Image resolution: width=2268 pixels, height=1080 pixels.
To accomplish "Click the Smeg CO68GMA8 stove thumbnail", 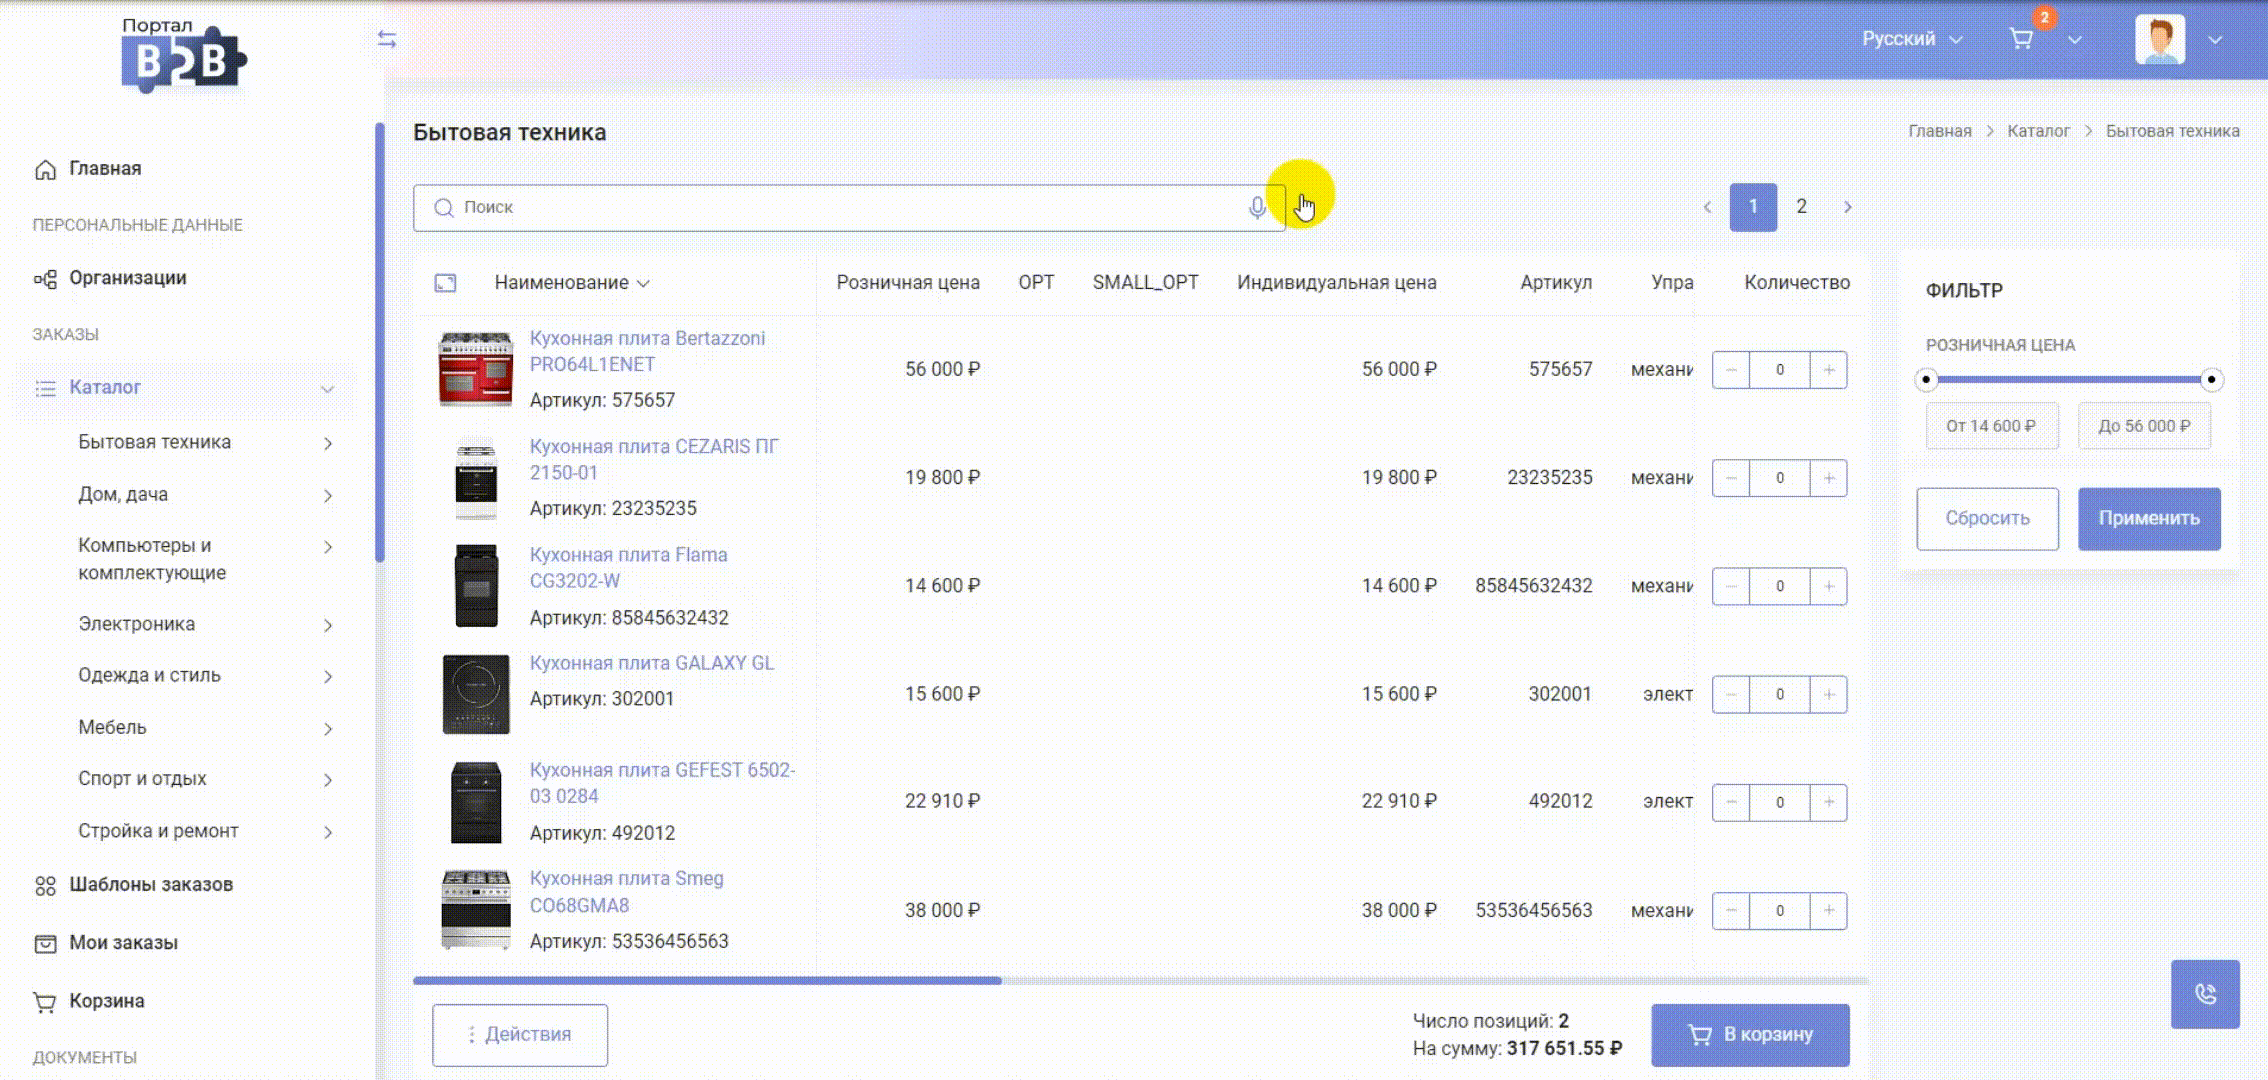I will [476, 910].
